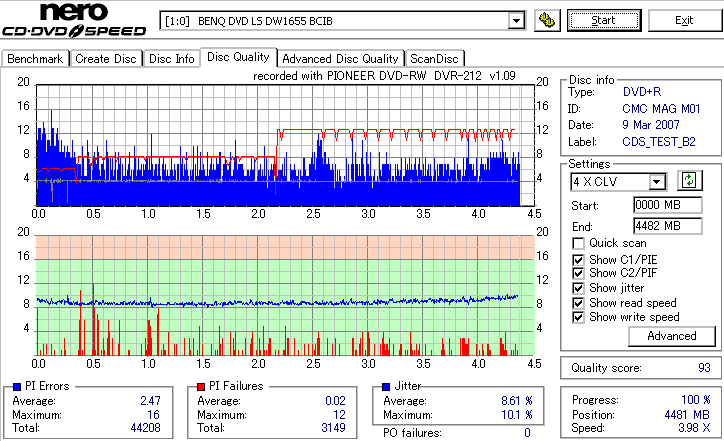Image resolution: width=724 pixels, height=441 pixels.
Task: Click the Start button
Action: 604,21
